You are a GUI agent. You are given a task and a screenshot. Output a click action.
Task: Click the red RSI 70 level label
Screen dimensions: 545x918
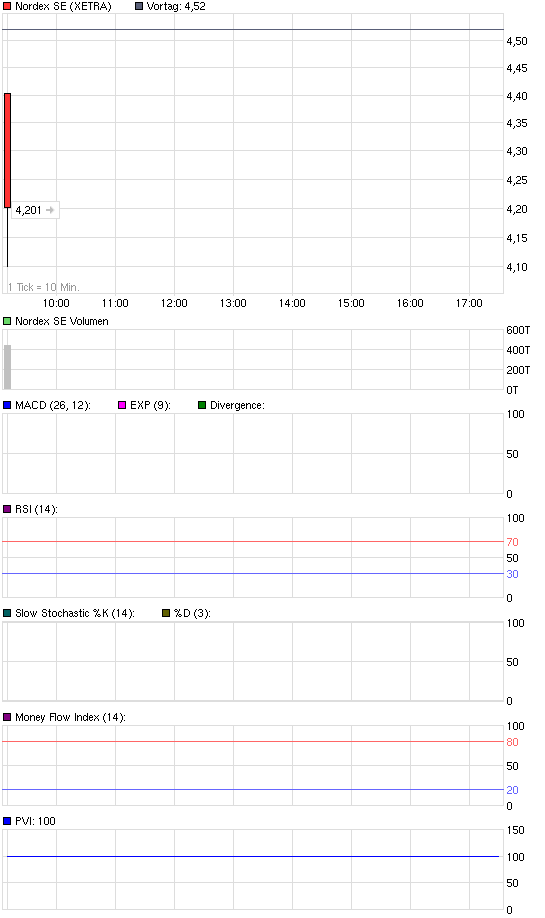pos(512,542)
